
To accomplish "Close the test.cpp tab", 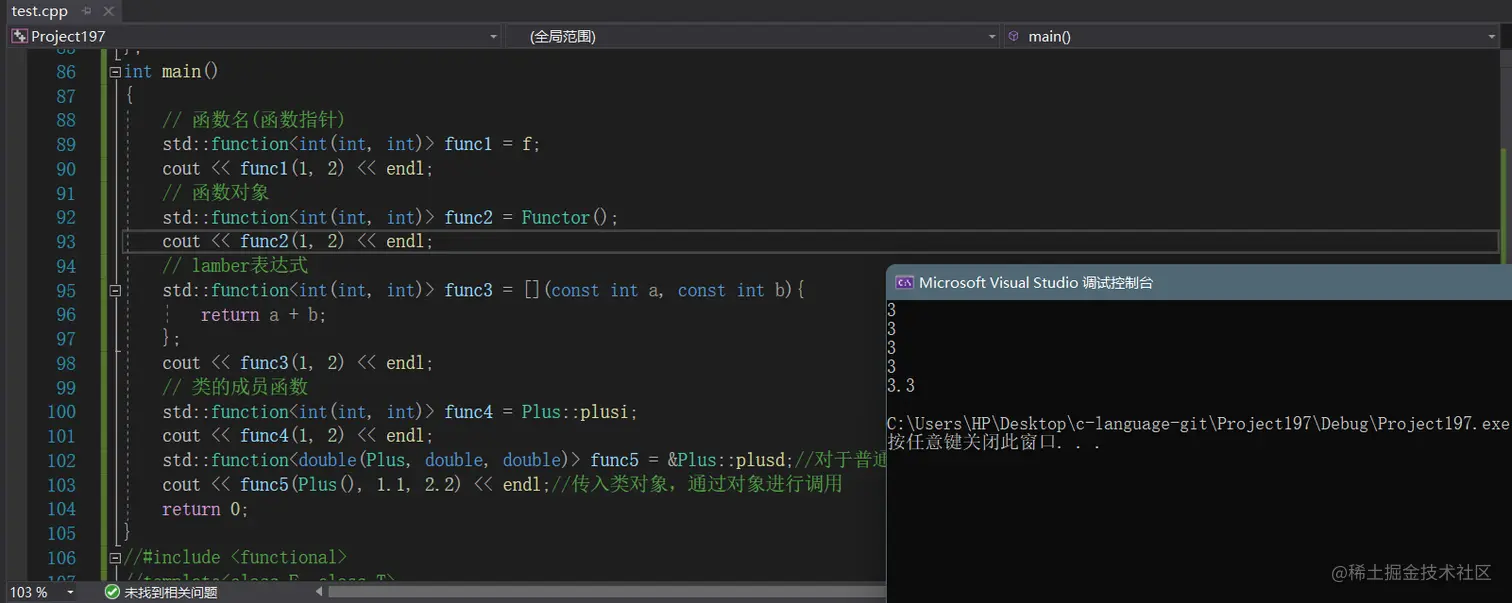I will [107, 12].
